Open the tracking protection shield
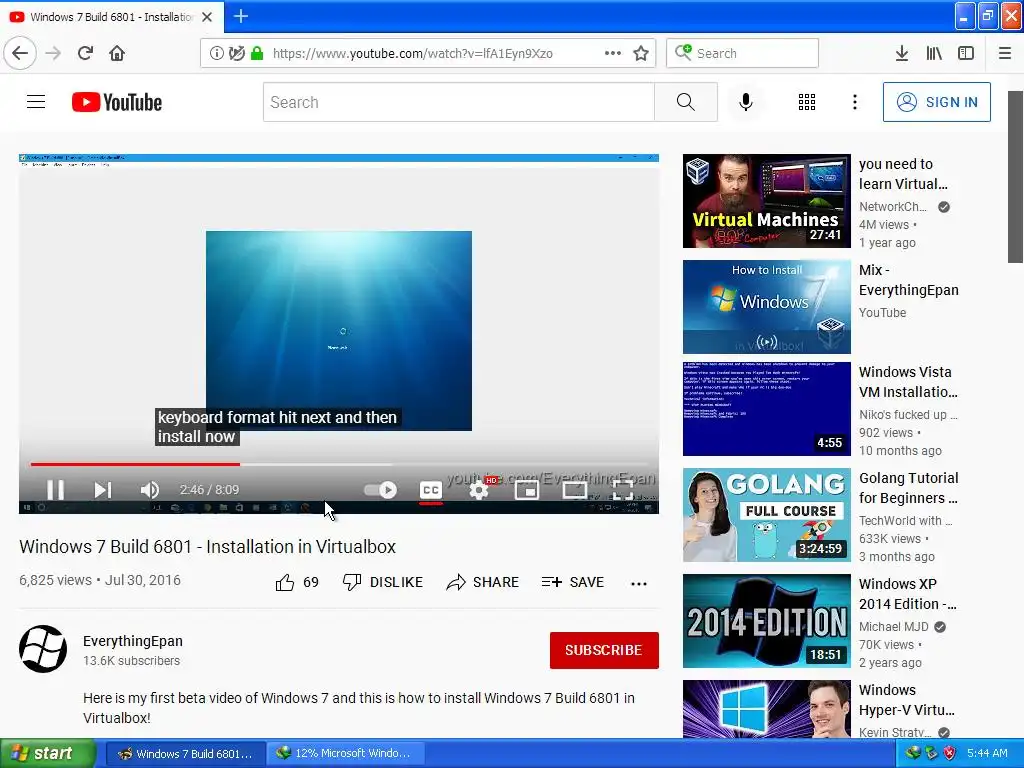Image resolution: width=1024 pixels, height=768 pixels. tap(237, 53)
